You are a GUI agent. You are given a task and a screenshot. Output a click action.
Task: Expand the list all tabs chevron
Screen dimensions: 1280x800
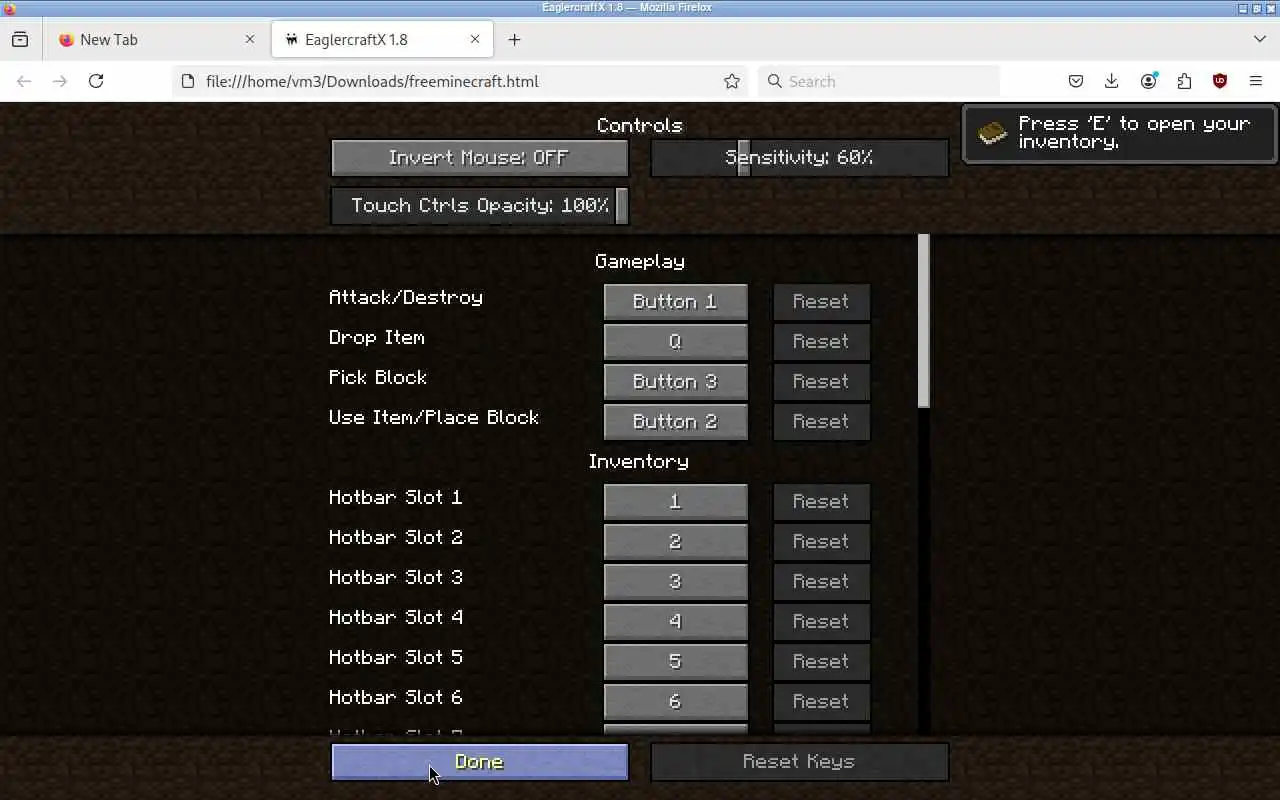click(1259, 40)
